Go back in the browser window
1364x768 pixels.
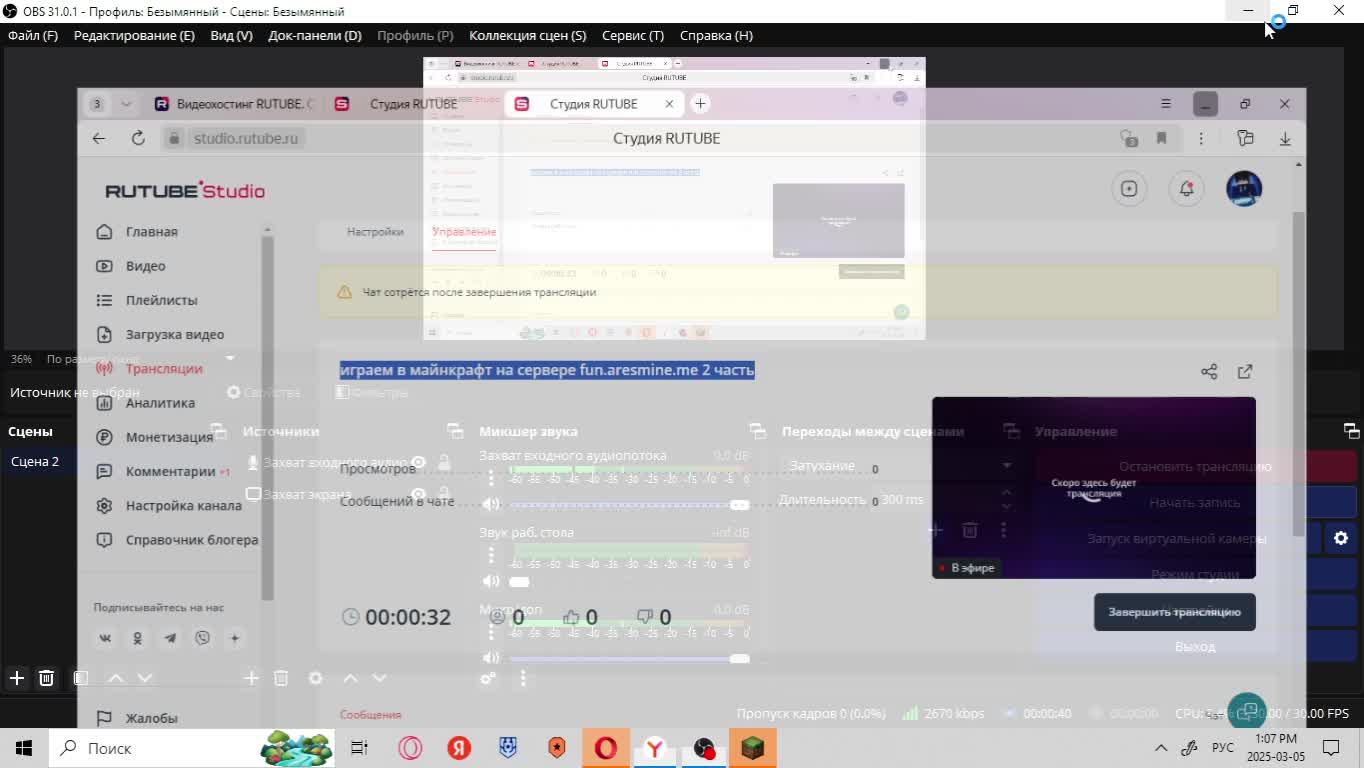pyautogui.click(x=99, y=138)
